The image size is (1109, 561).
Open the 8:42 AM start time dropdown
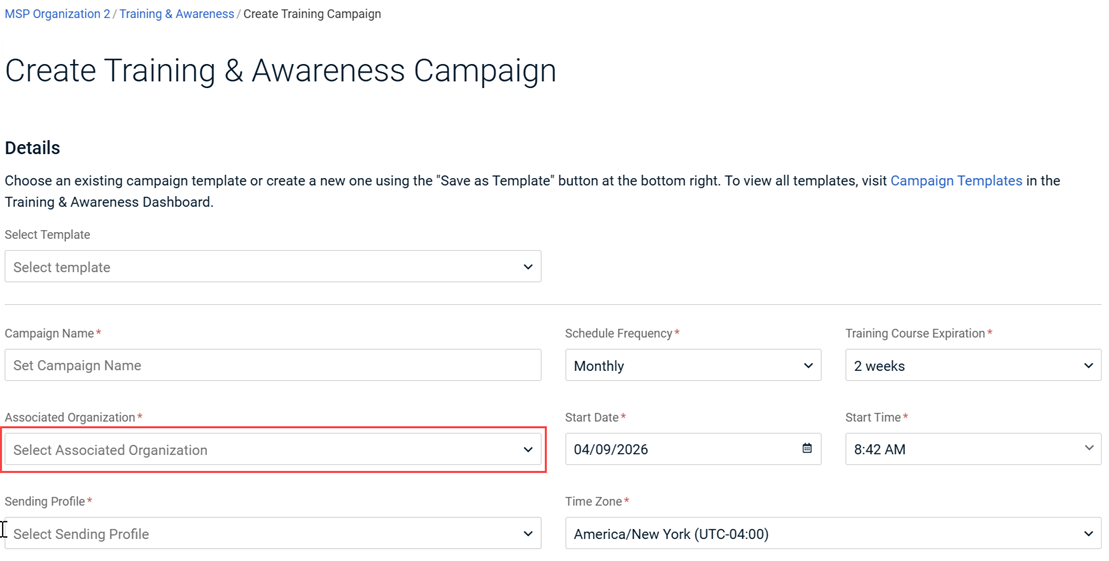pyautogui.click(x=960, y=449)
